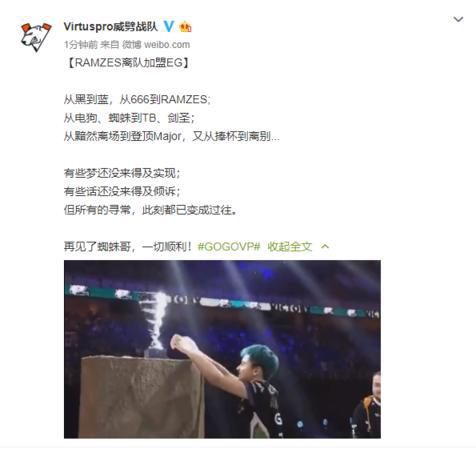The image size is (476, 453).
Task: Click the blue V verification badge
Action: pyautogui.click(x=169, y=26)
